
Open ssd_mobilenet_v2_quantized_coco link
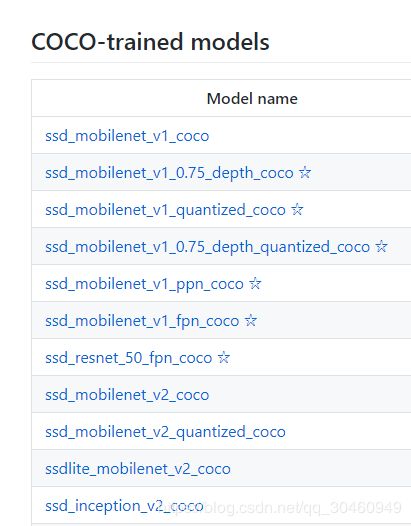(x=165, y=432)
